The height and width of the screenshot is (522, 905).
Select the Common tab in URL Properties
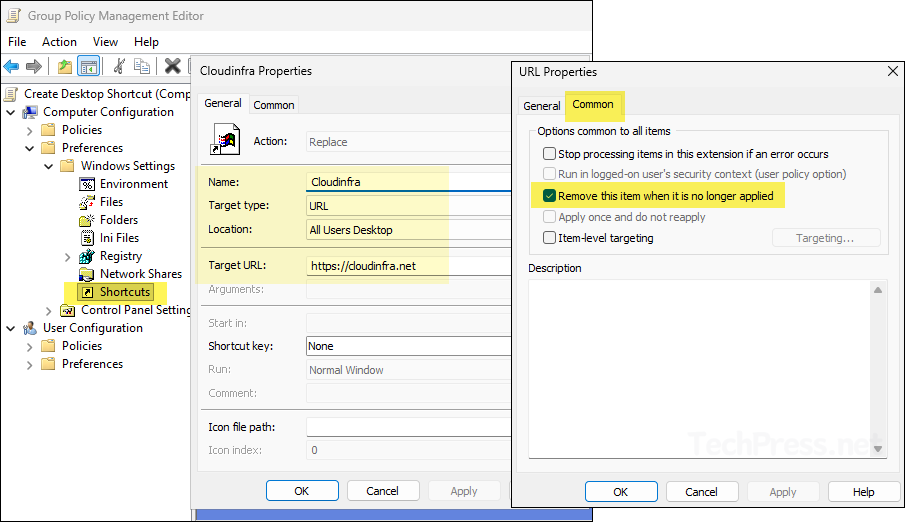tap(593, 105)
